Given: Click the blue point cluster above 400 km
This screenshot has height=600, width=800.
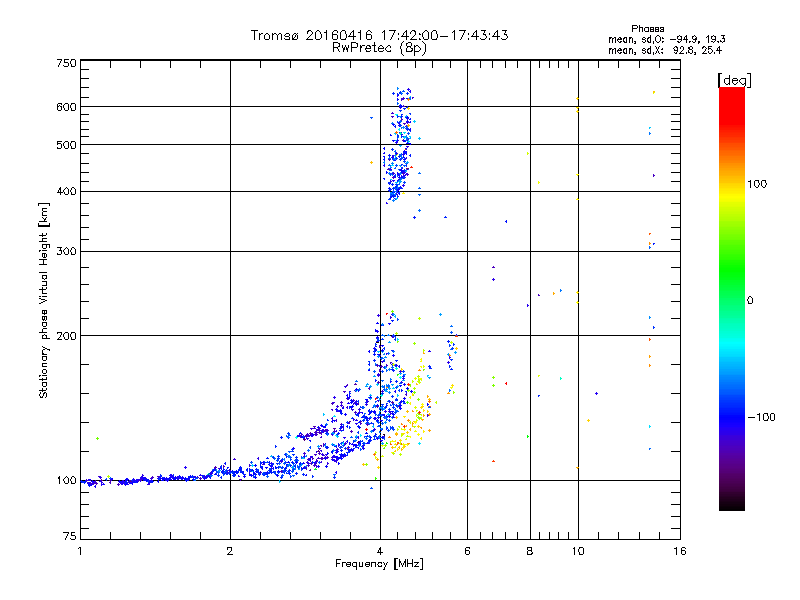Looking at the screenshot, I should (400, 150).
